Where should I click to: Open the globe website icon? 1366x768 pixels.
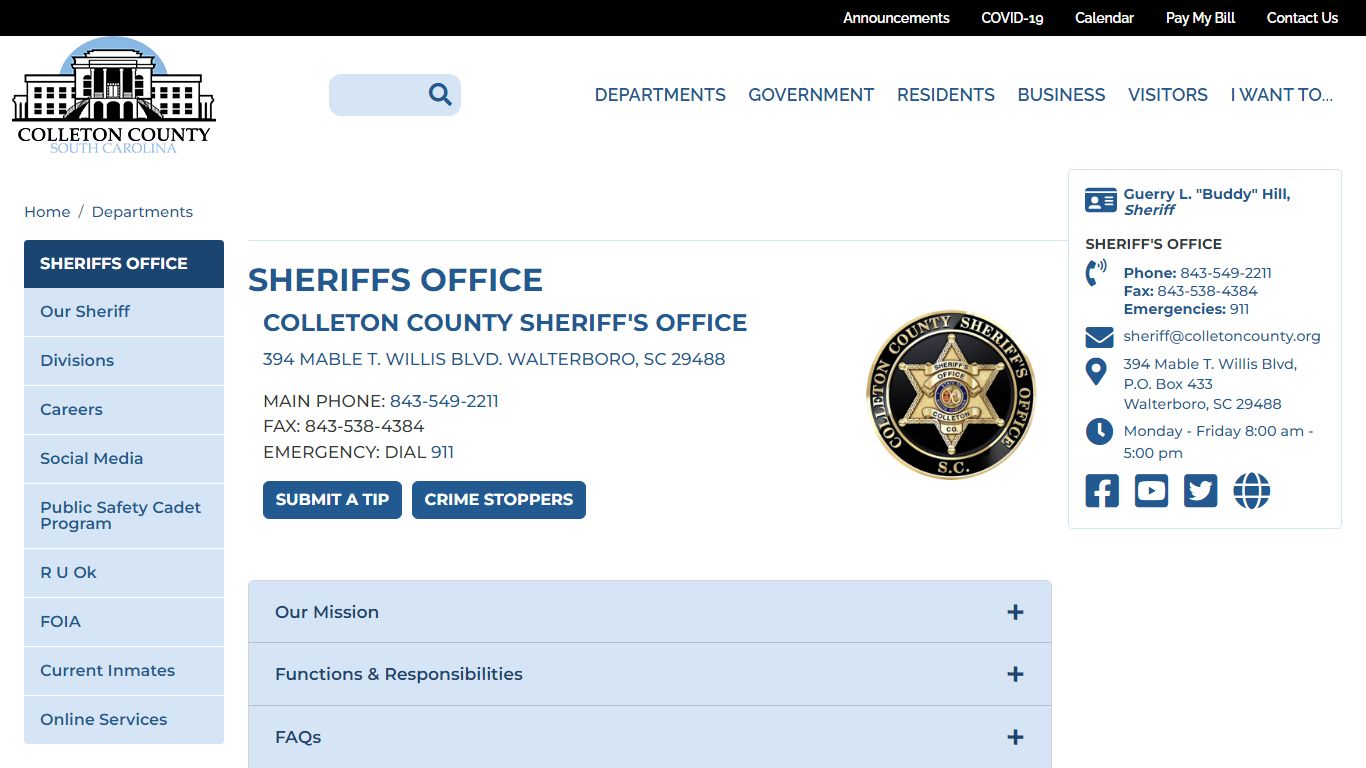tap(1252, 491)
